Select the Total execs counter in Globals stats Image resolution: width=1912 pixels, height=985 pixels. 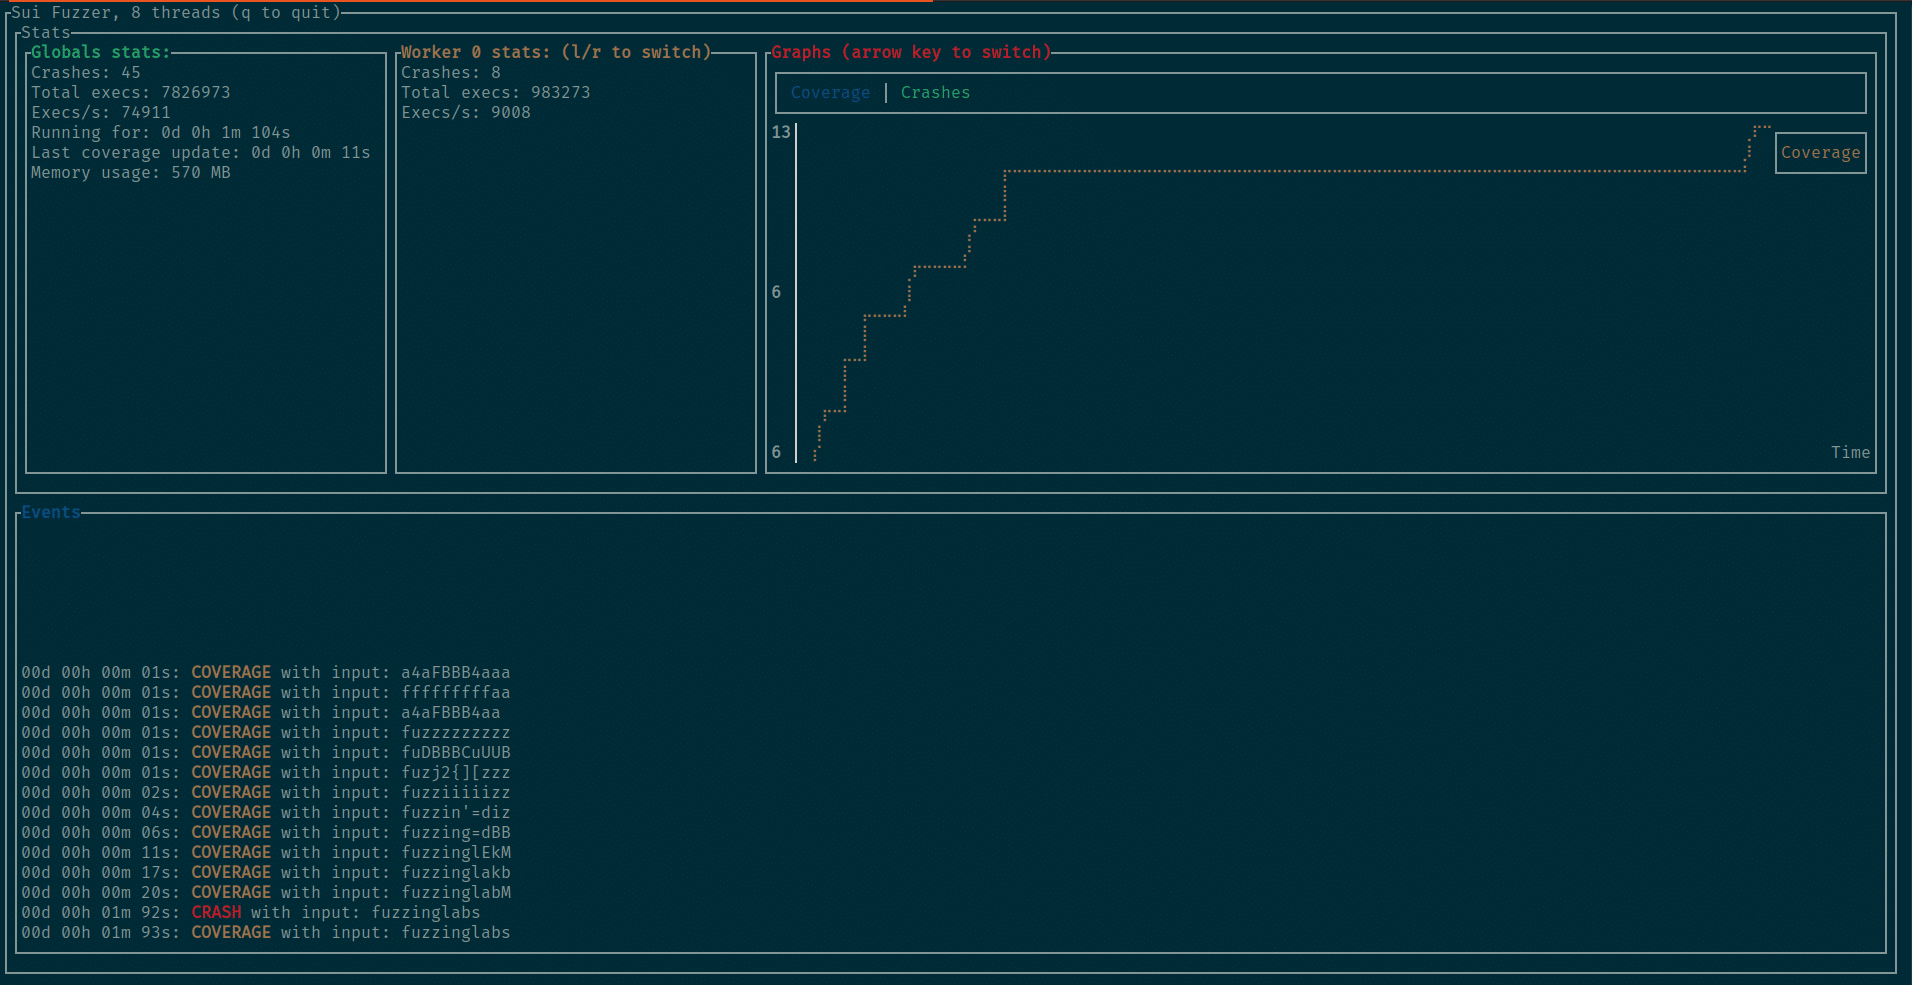point(130,92)
